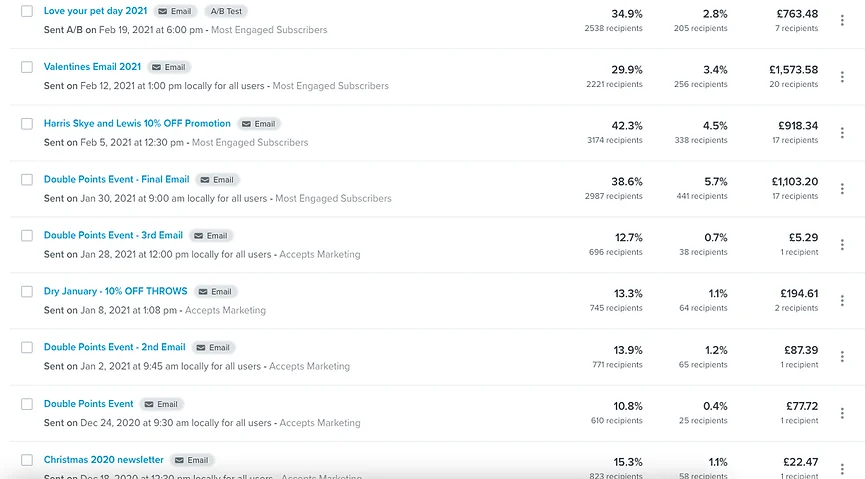
Task: Open more options for Double Points Event campaign
Action: pyautogui.click(x=845, y=414)
